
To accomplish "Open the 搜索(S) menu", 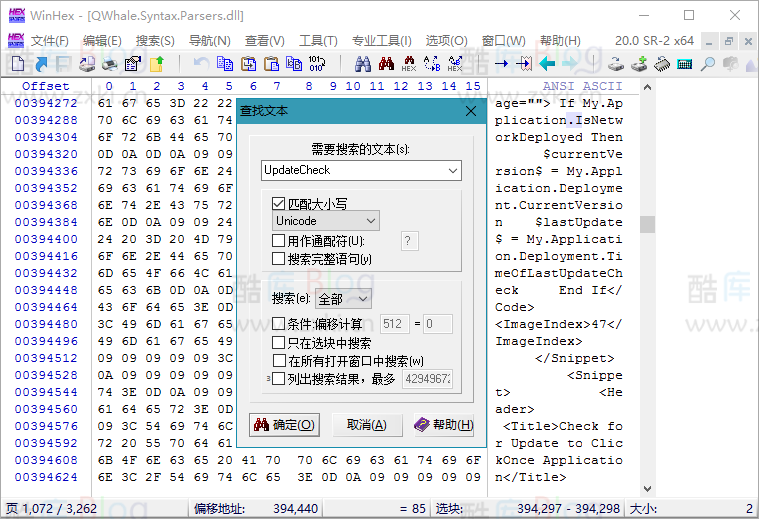I will pos(155,41).
